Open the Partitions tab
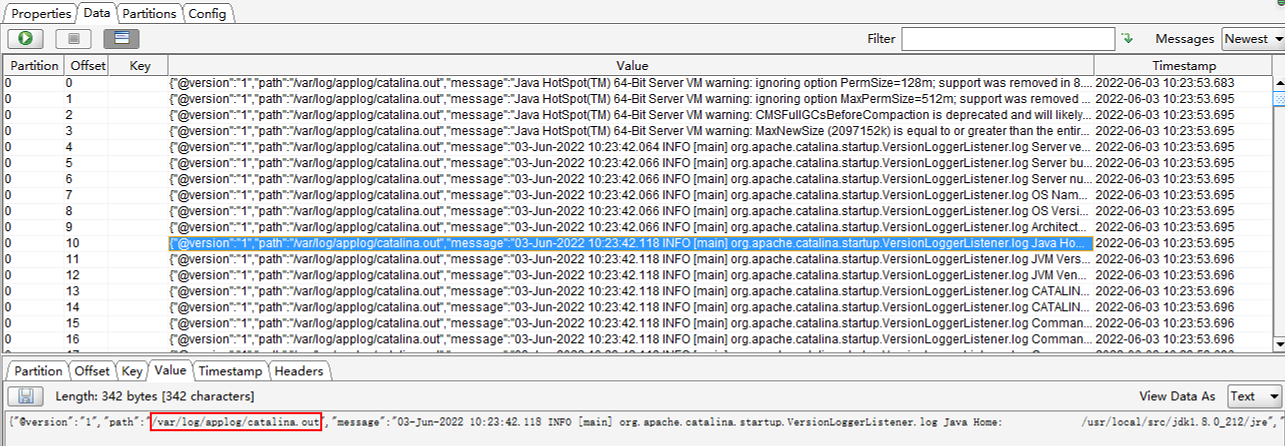Viewport: 1285px width, 446px height. [x=150, y=13]
